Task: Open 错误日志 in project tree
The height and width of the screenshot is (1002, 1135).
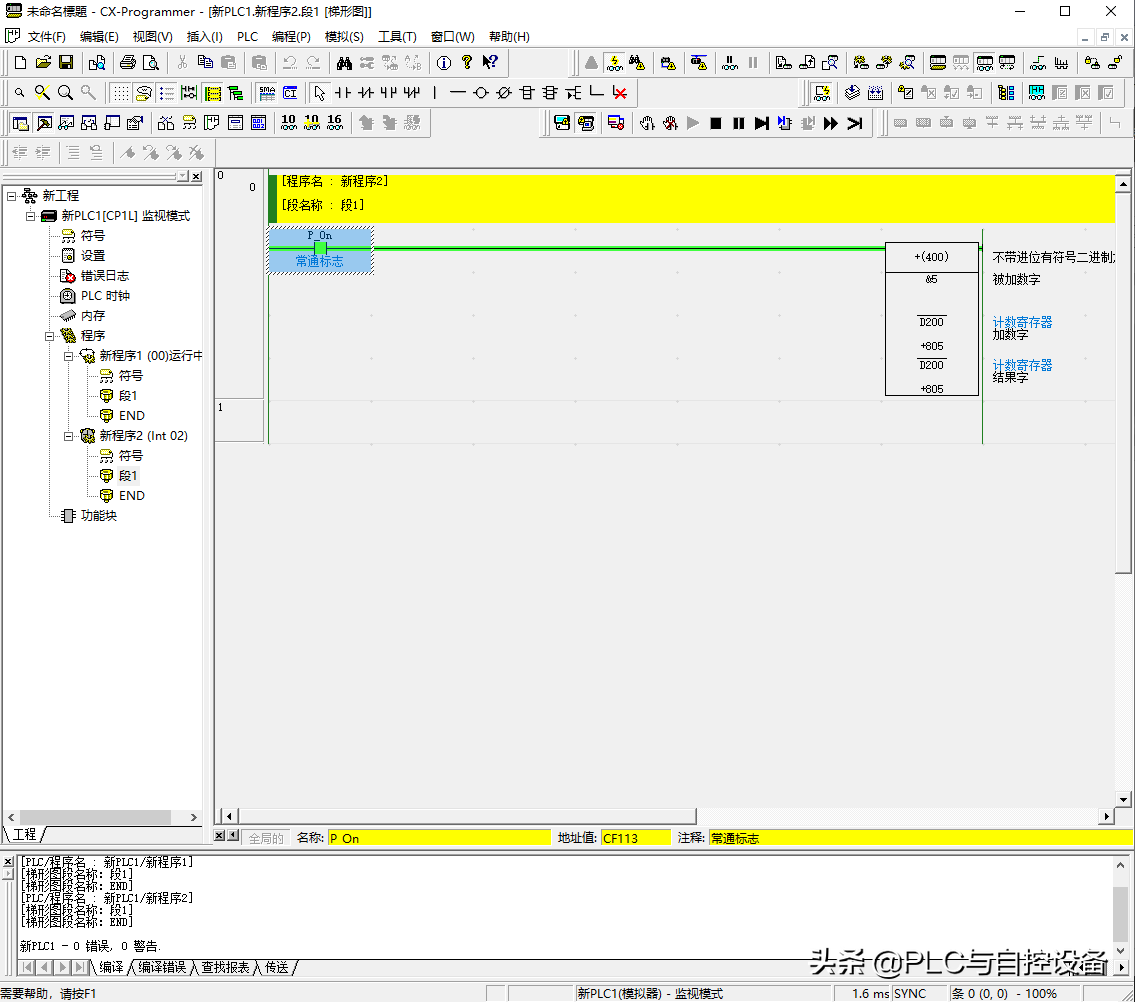Action: pos(104,276)
